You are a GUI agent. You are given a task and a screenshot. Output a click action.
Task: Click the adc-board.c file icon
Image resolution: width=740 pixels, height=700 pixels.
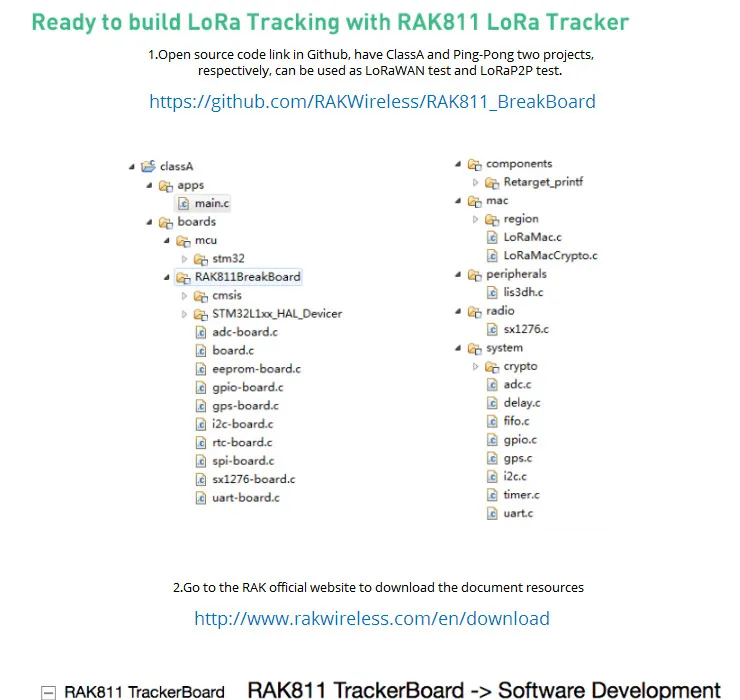(201, 333)
